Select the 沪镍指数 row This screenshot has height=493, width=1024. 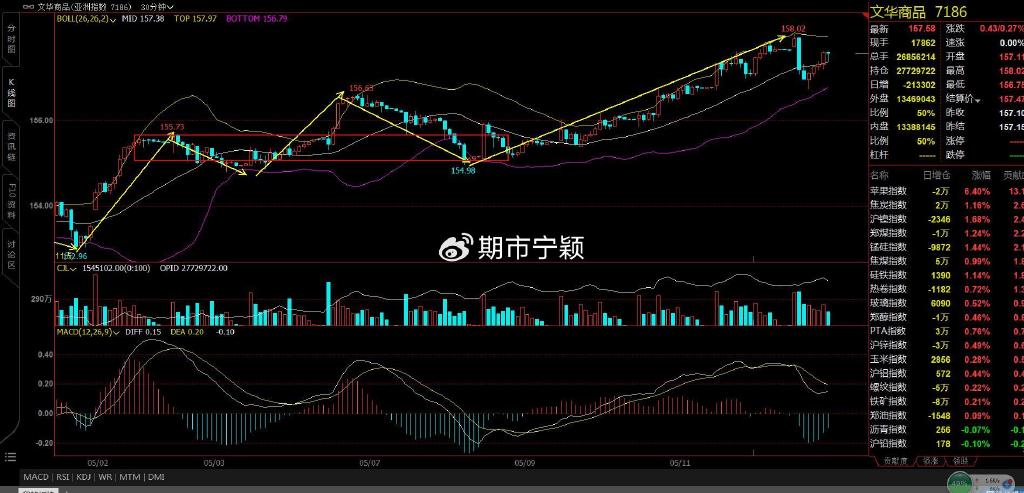coord(946,219)
